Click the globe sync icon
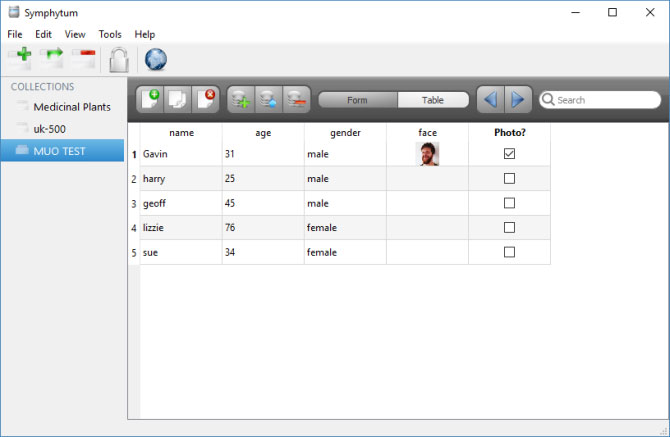Screen dimensions: 670x437 point(156,59)
